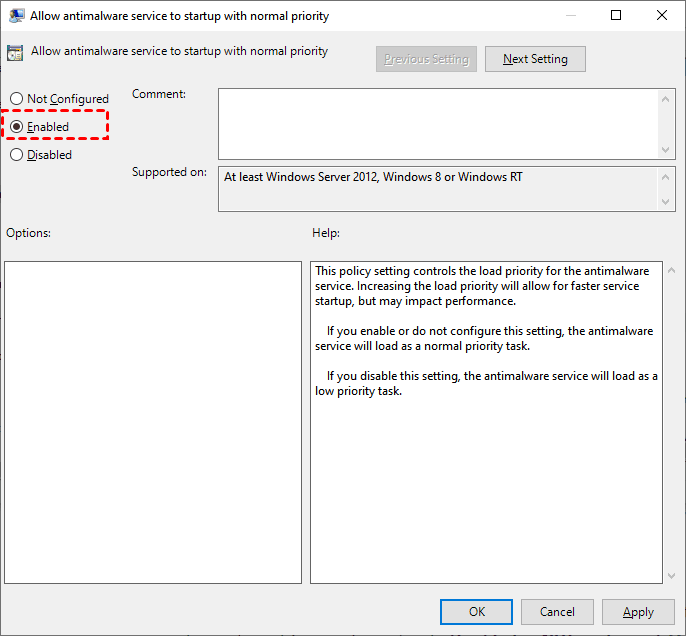This screenshot has width=686, height=636.
Task: Click the 'Help:' label
Action: click(326, 233)
